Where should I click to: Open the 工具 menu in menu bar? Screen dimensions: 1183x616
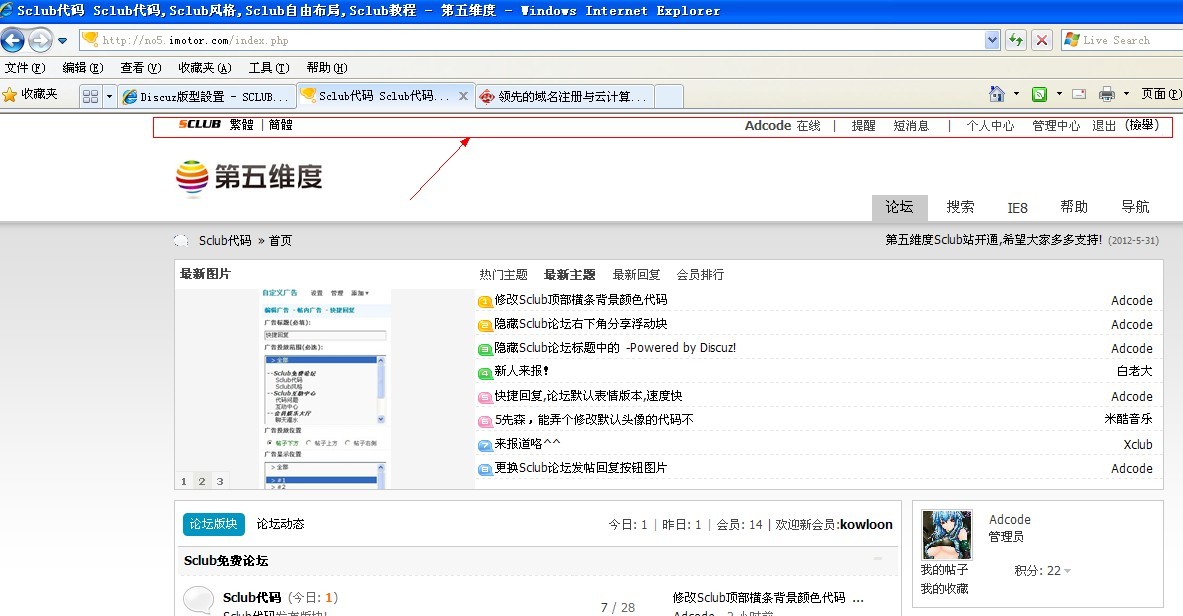click(268, 68)
